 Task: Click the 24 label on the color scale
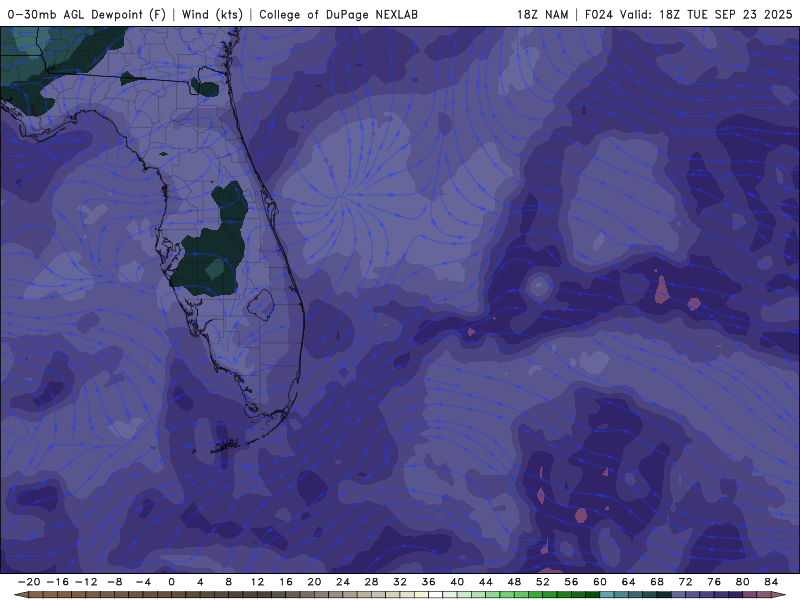[x=343, y=582]
